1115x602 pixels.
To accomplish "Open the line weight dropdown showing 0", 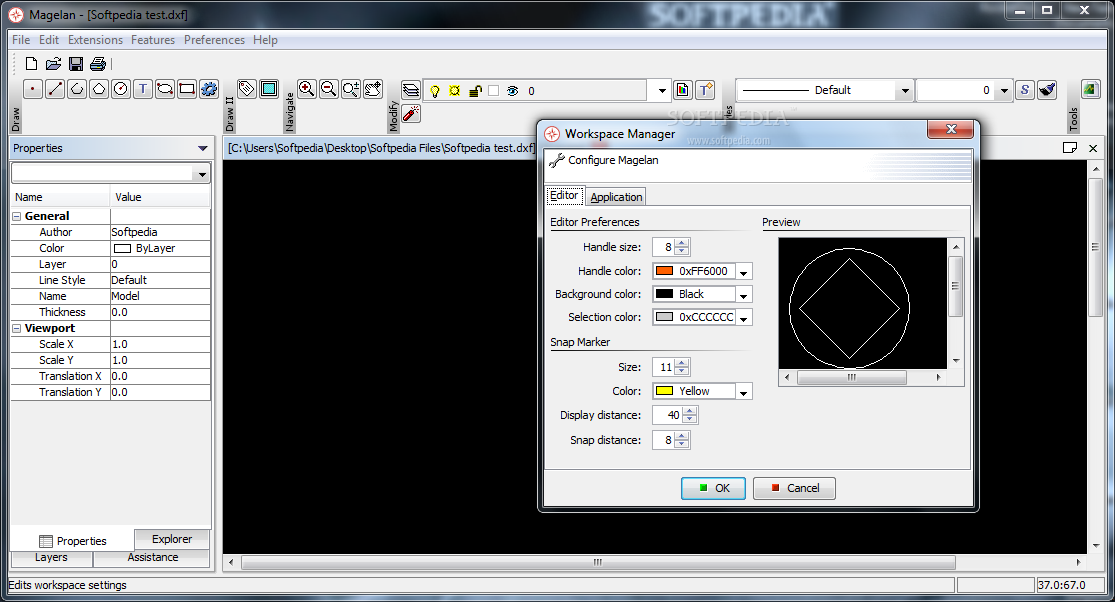I will click(x=1004, y=90).
